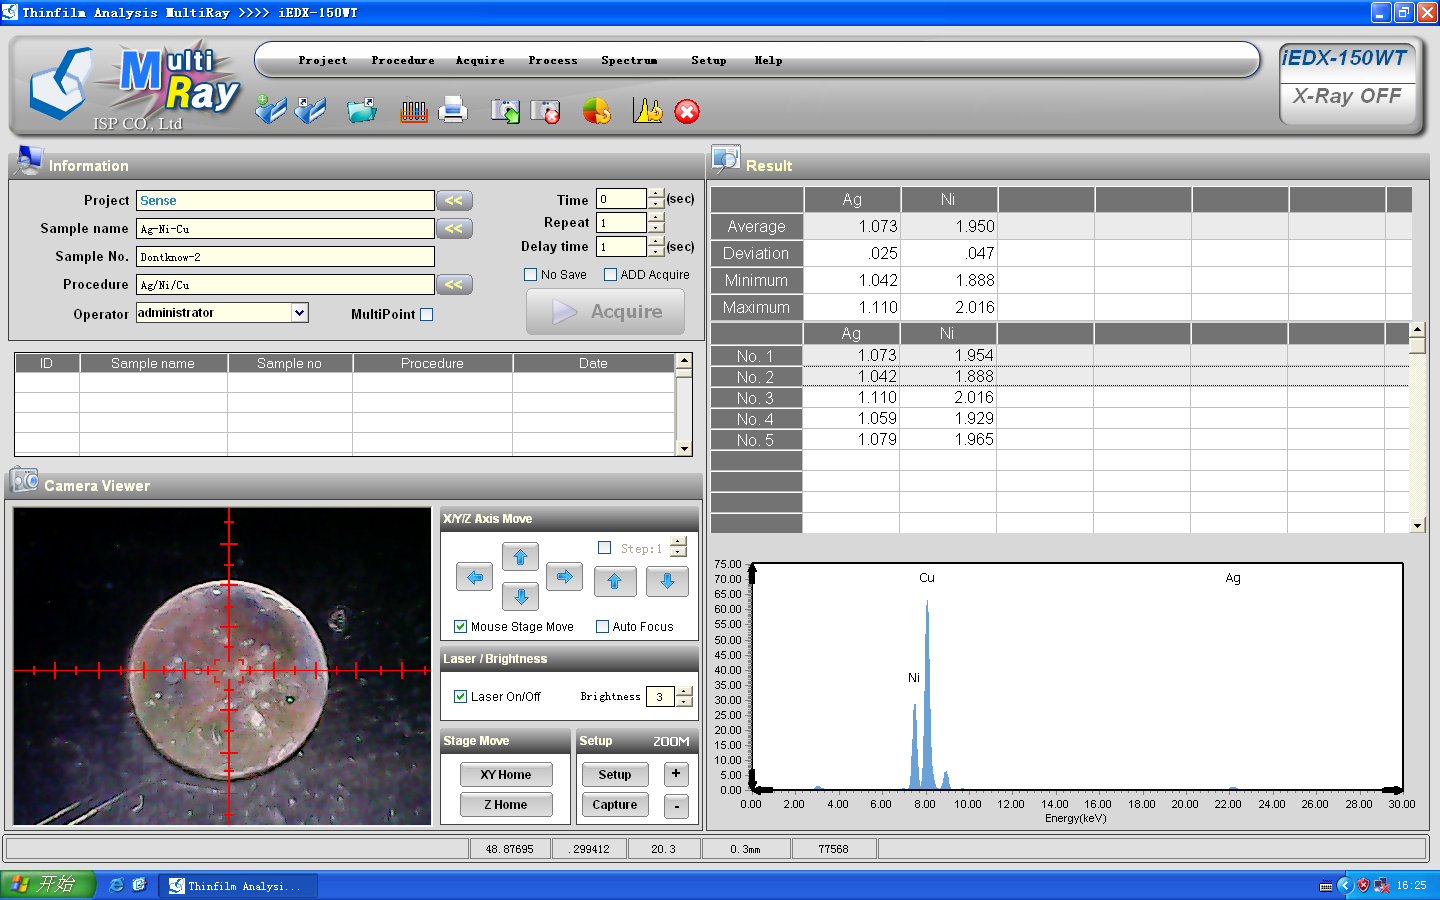Click the red X stop icon in toolbar
Screen dimensions: 1440x900
click(x=687, y=111)
